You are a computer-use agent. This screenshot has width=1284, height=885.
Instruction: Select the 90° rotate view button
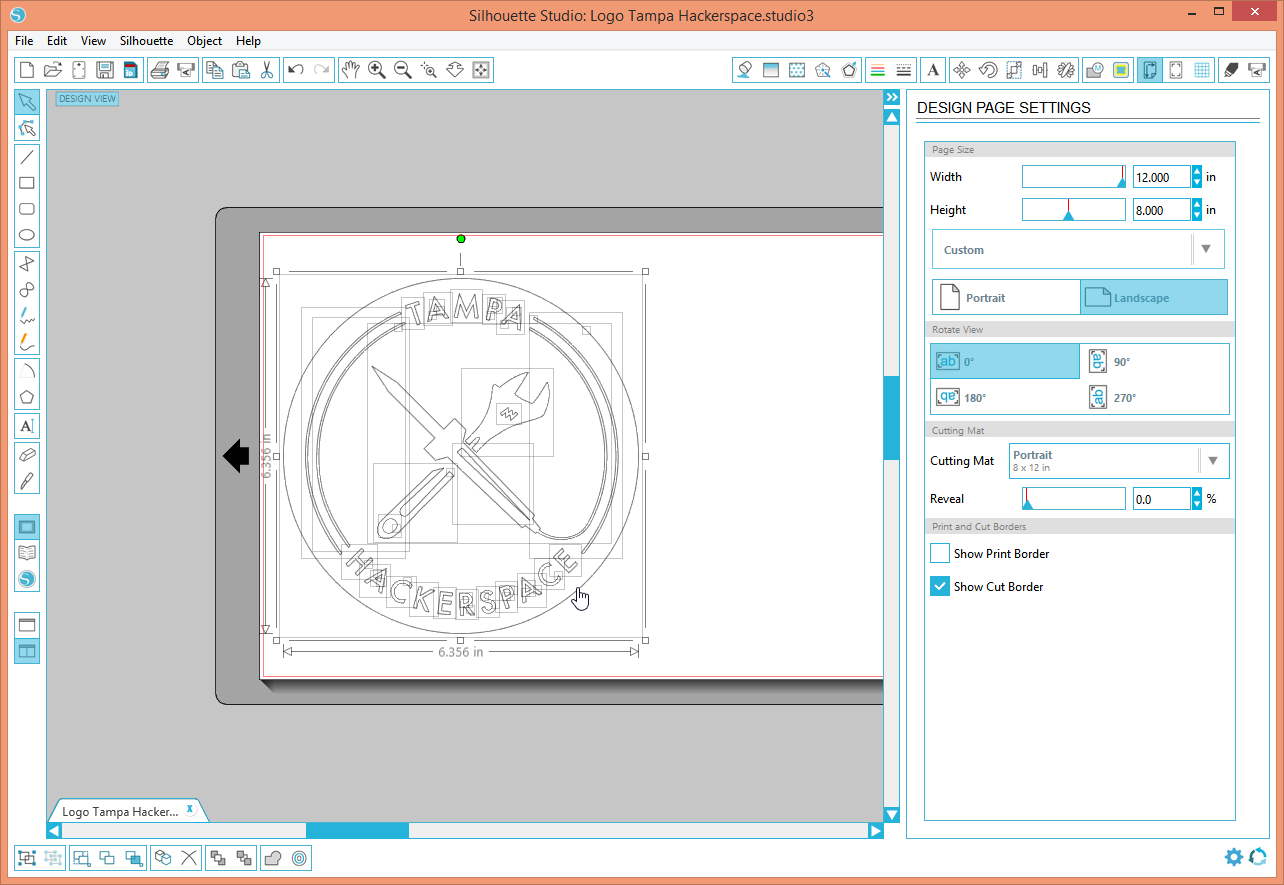tap(1110, 361)
